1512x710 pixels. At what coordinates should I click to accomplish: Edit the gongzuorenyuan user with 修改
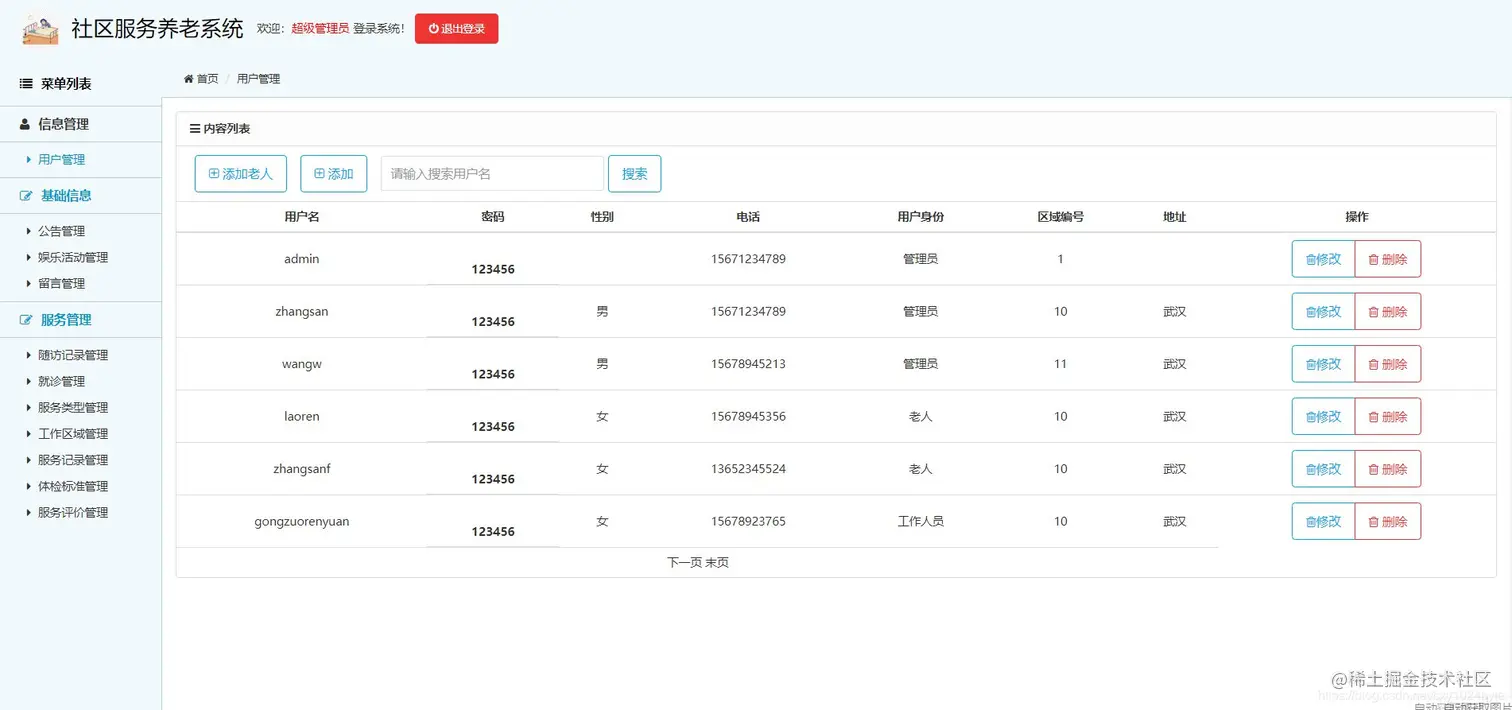pos(1323,521)
